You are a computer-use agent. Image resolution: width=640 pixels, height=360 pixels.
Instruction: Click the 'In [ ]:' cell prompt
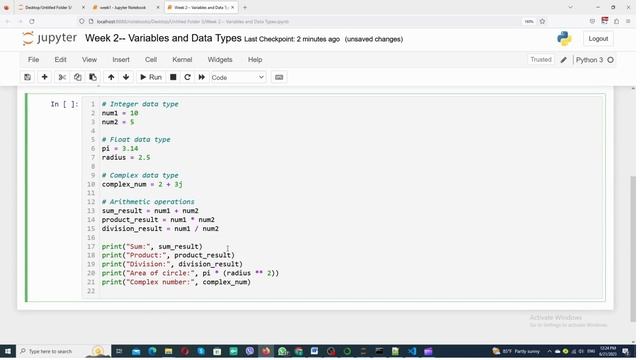(x=64, y=104)
